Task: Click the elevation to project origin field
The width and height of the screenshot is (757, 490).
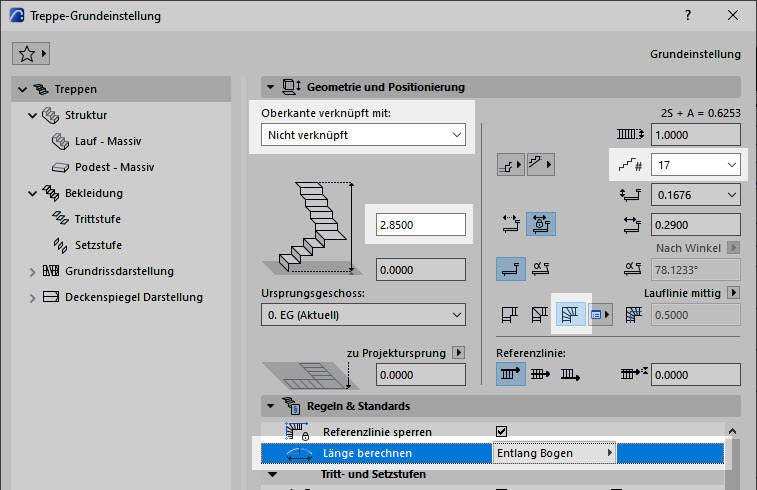Action: [x=421, y=375]
